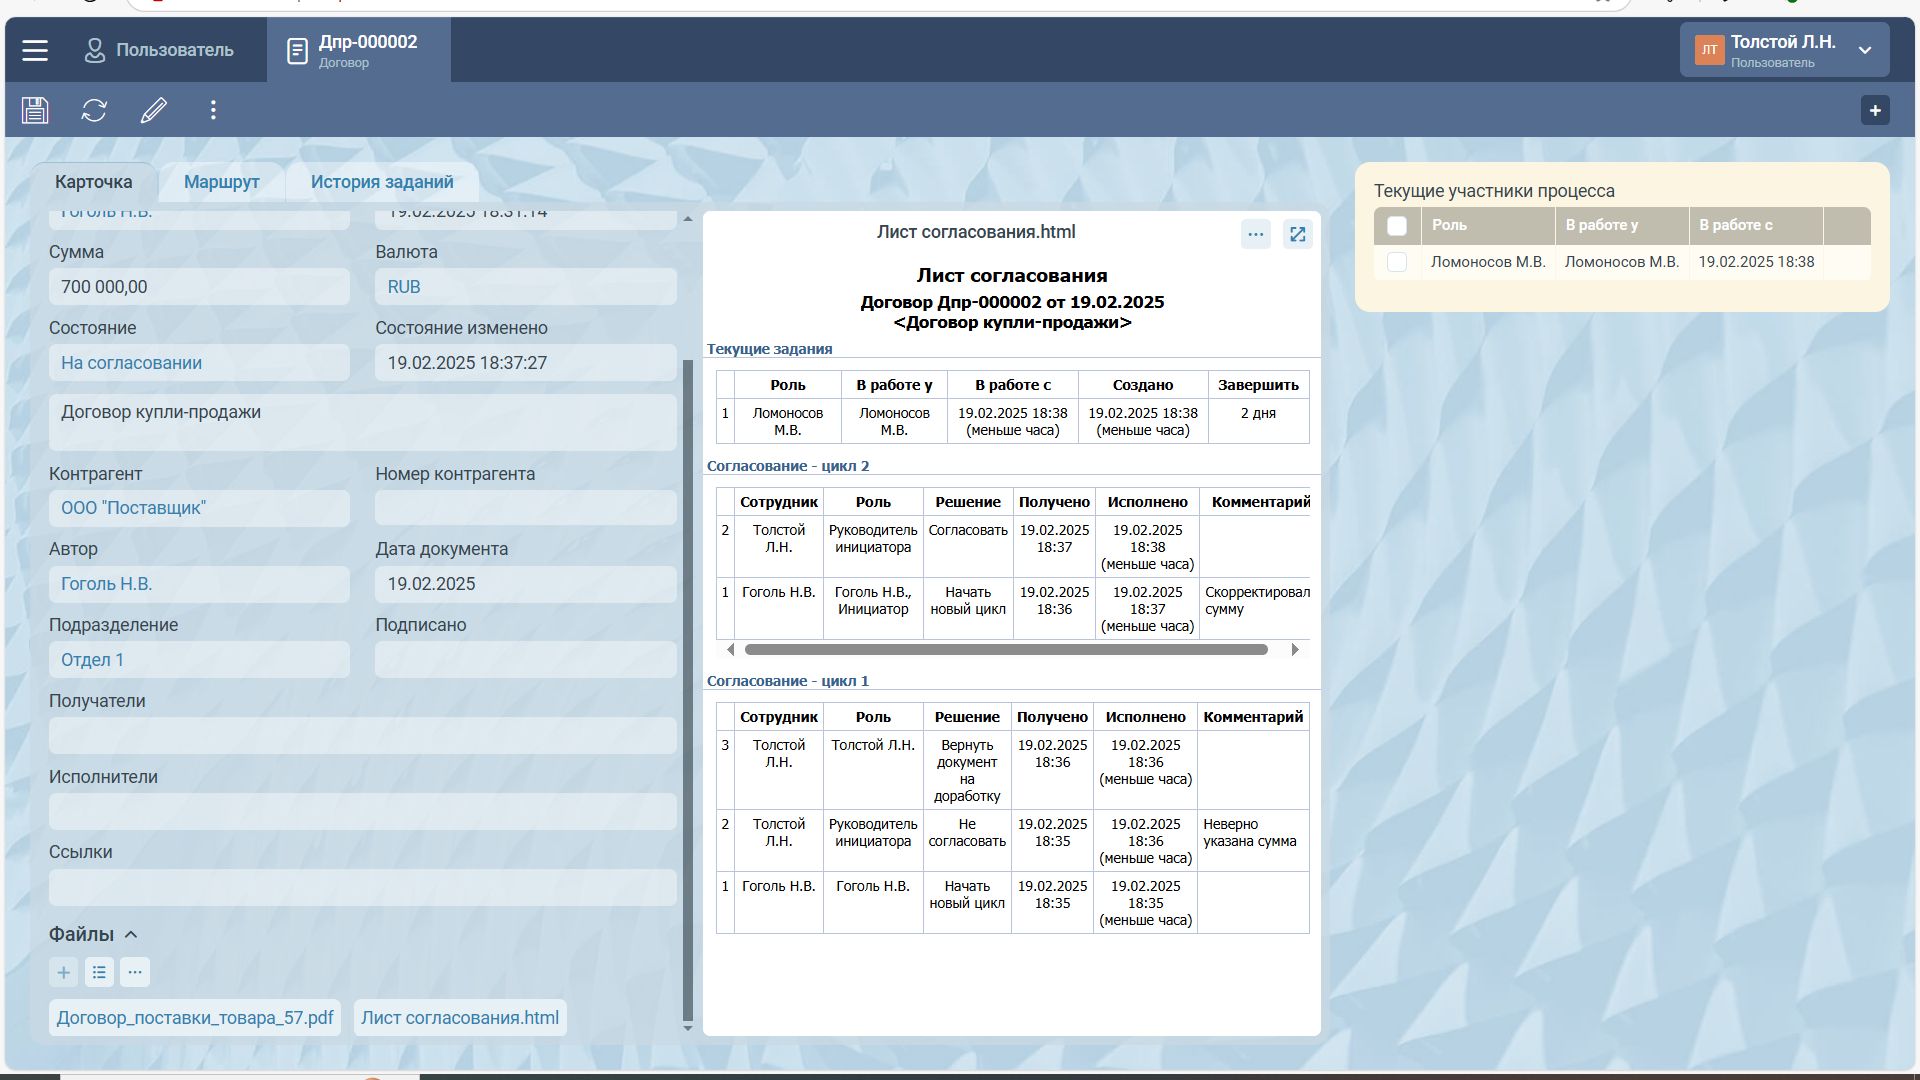Screen dimensions: 1920x1080
Task: Refresh the document card
Action: (x=94, y=110)
